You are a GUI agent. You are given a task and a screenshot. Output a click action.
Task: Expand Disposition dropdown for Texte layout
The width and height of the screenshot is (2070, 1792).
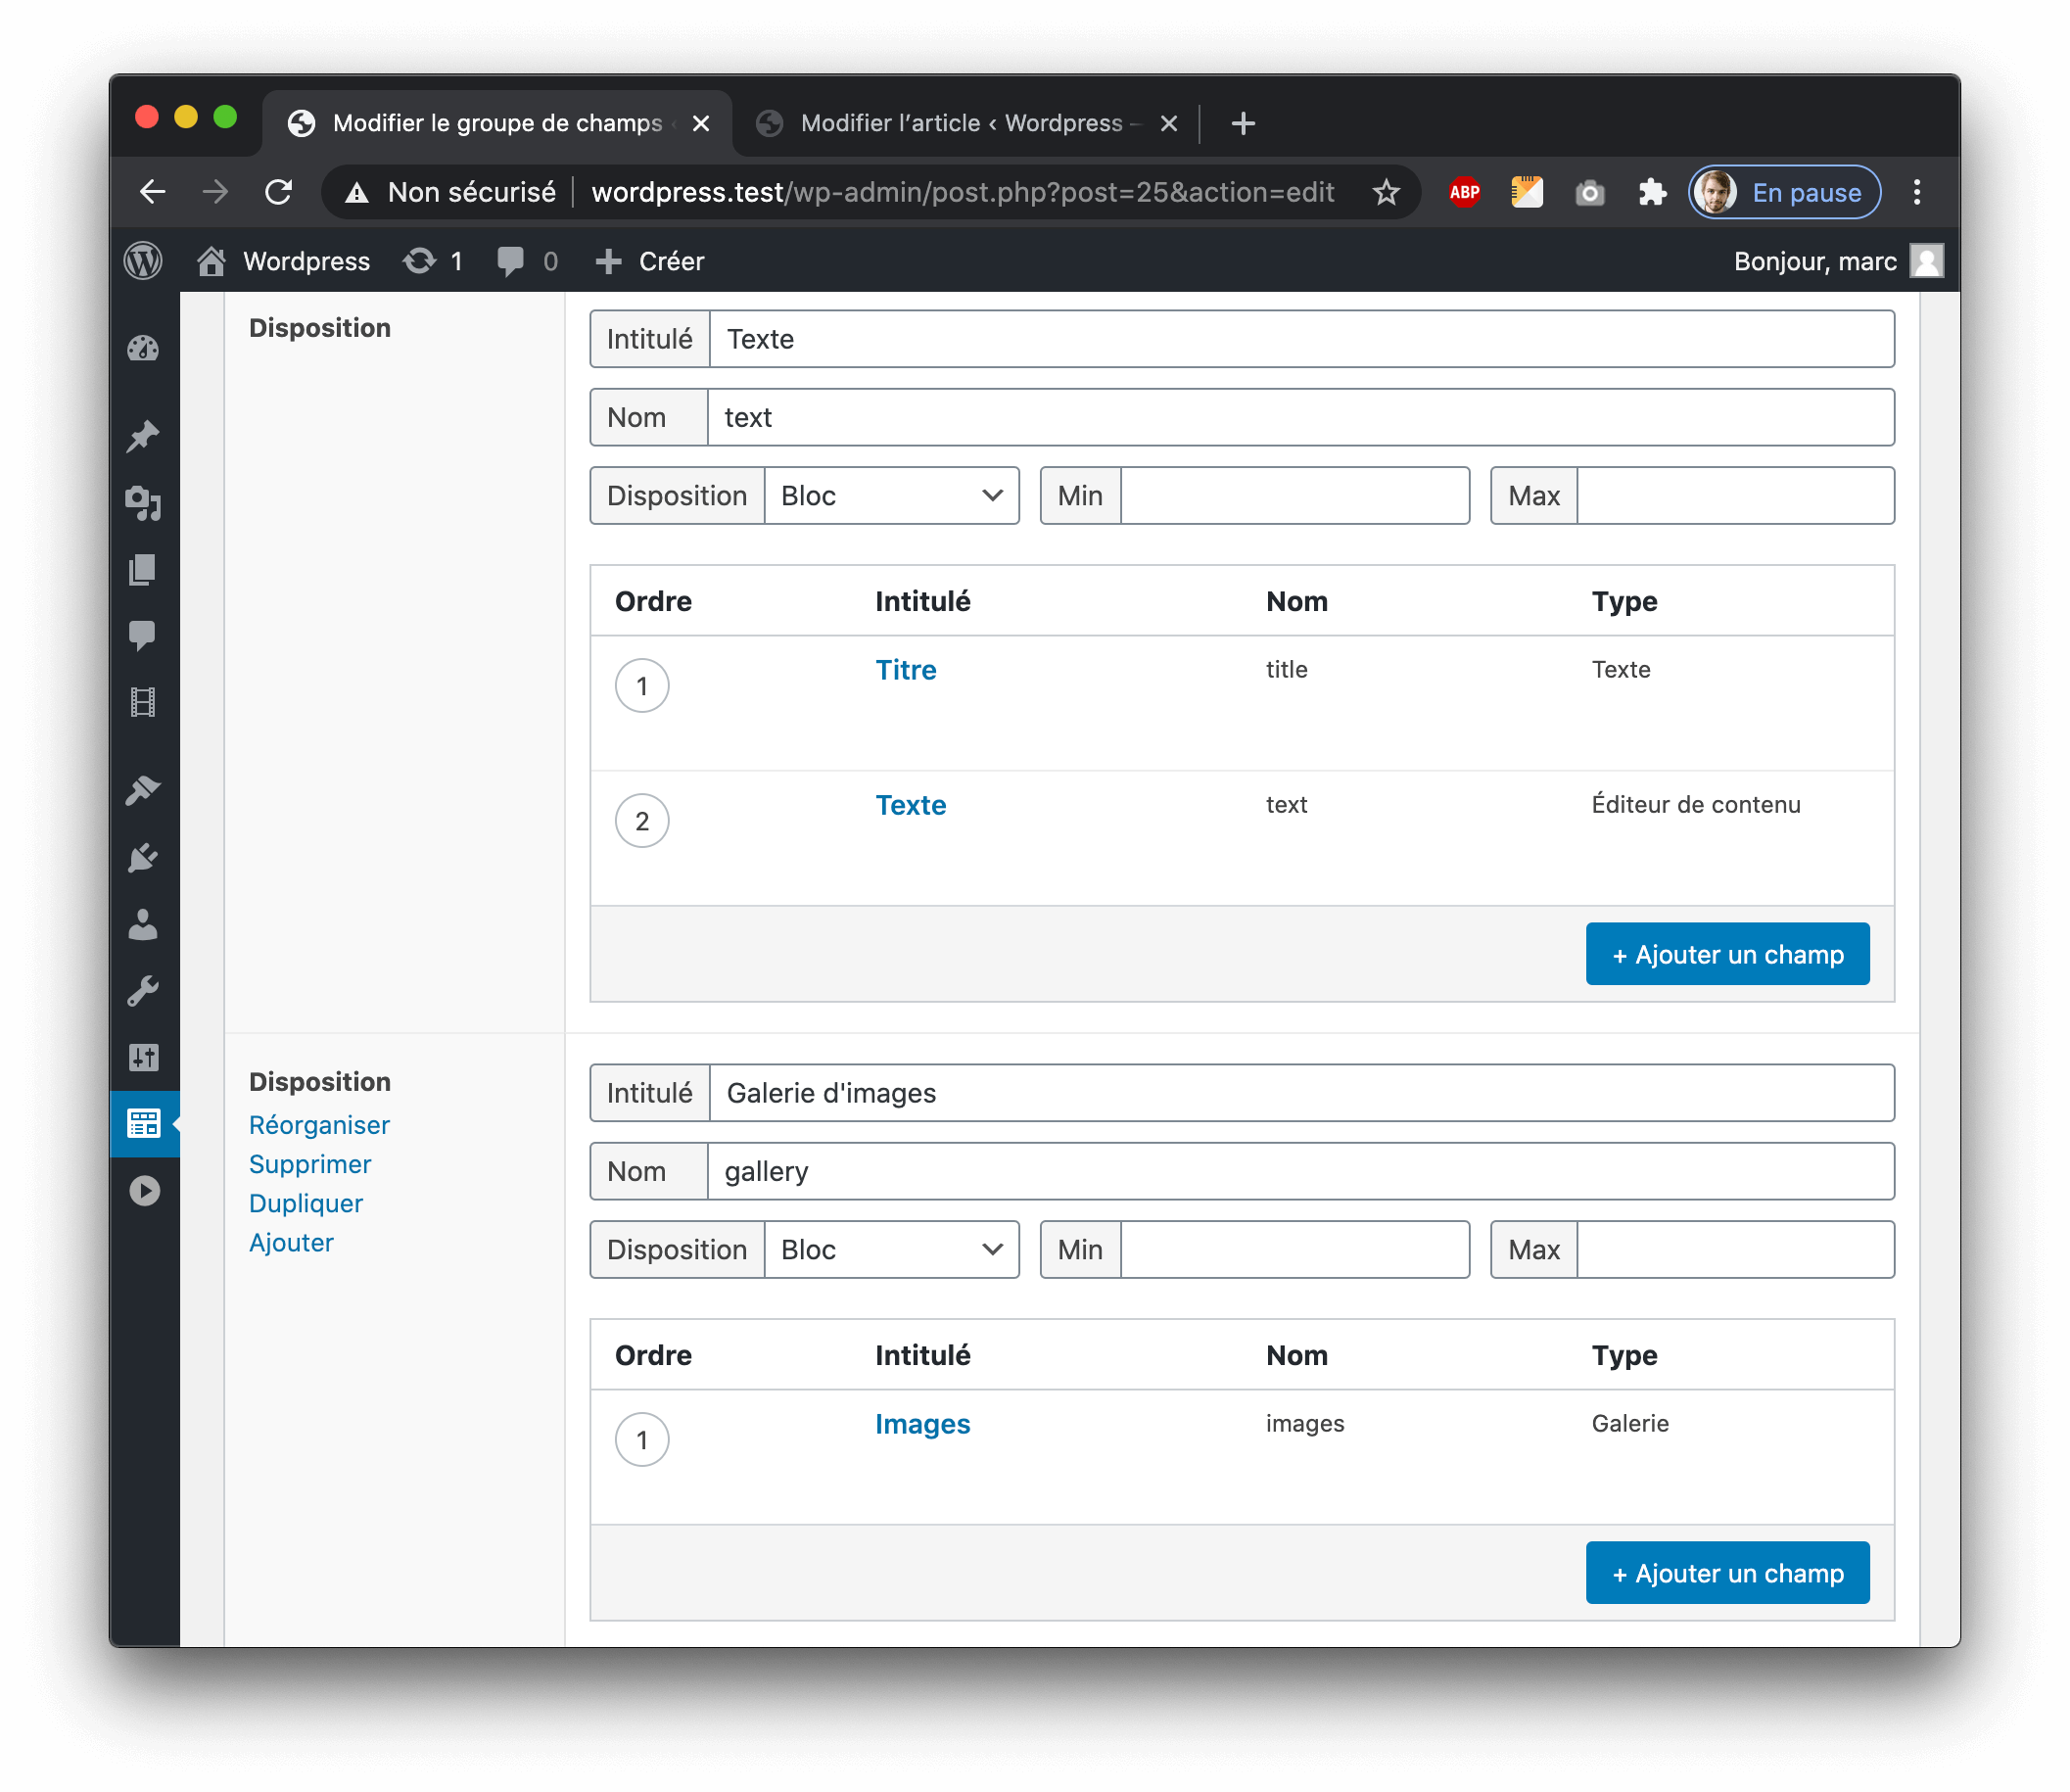(x=890, y=496)
